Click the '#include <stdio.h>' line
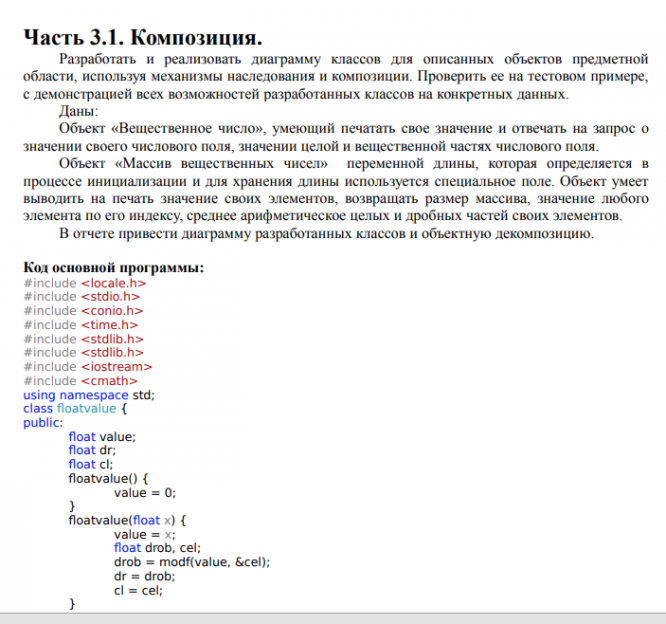The height and width of the screenshot is (624, 666). point(82,296)
